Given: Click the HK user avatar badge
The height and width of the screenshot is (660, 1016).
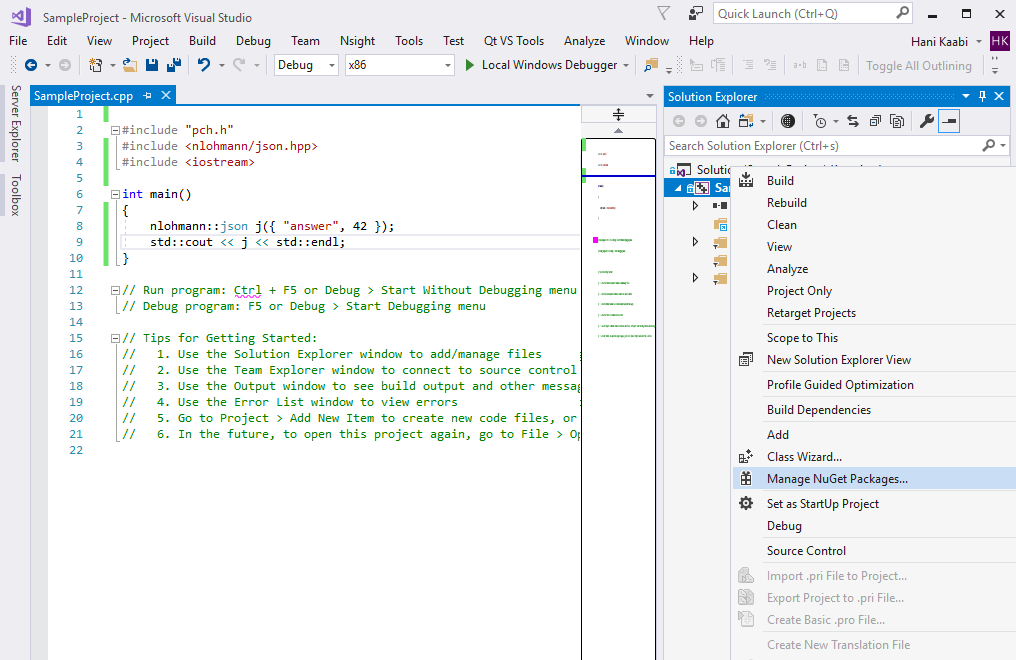Looking at the screenshot, I should [1000, 41].
